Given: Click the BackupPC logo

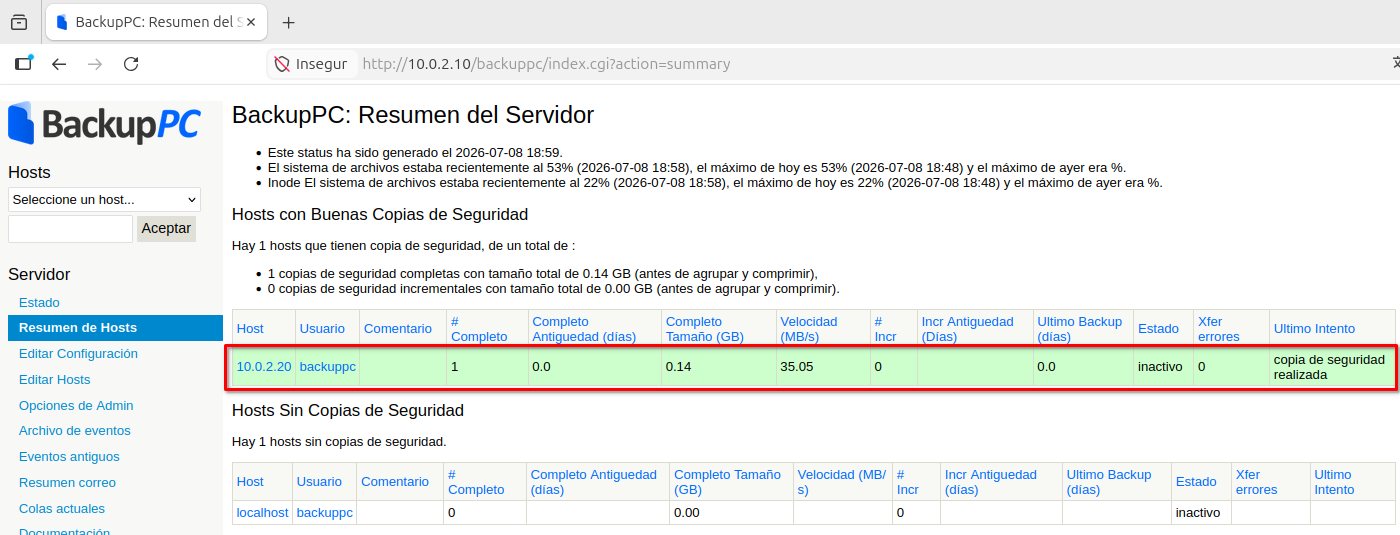Looking at the screenshot, I should pyautogui.click(x=104, y=123).
